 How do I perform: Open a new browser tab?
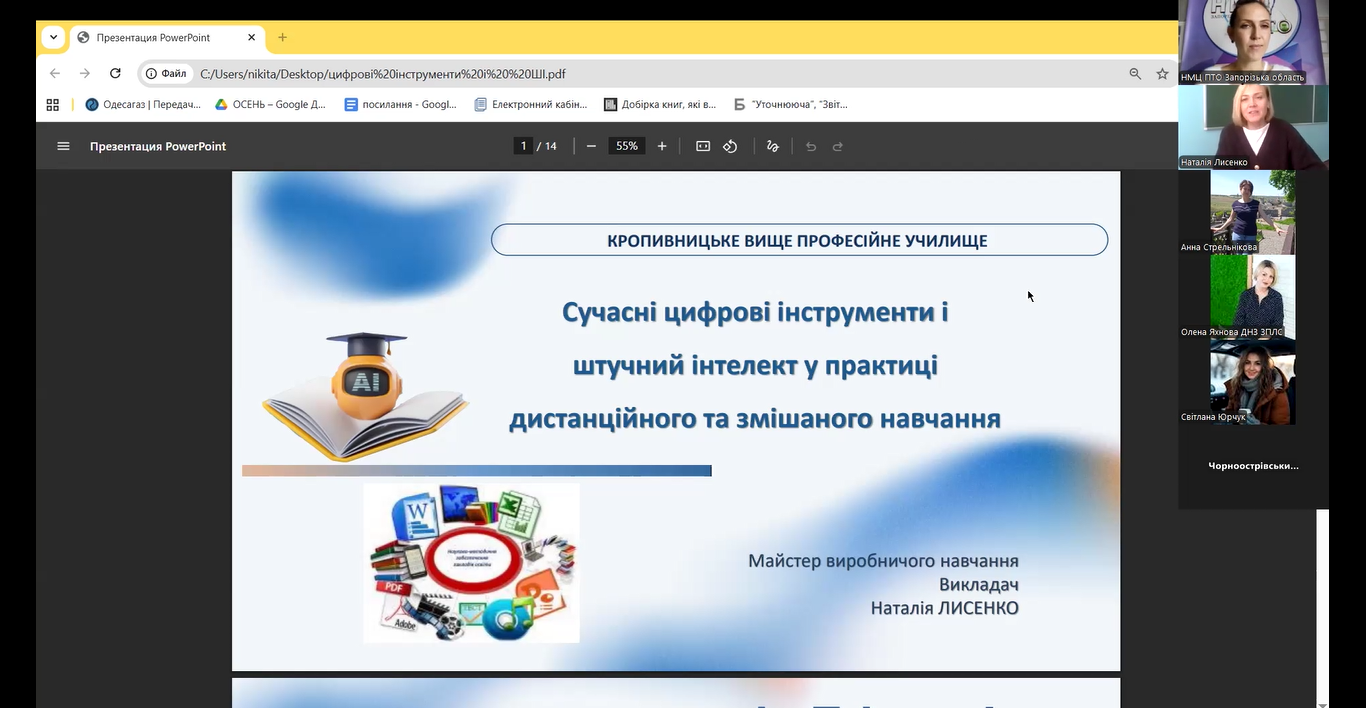(x=282, y=38)
